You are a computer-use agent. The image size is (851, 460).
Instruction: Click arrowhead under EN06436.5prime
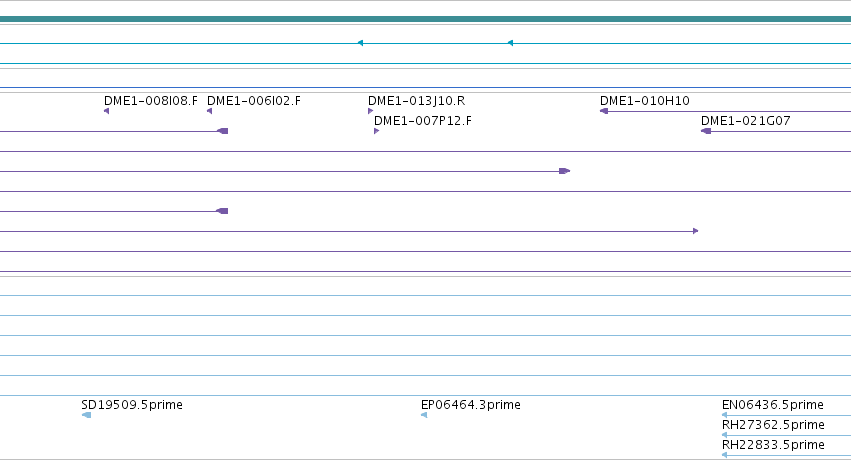[725, 415]
